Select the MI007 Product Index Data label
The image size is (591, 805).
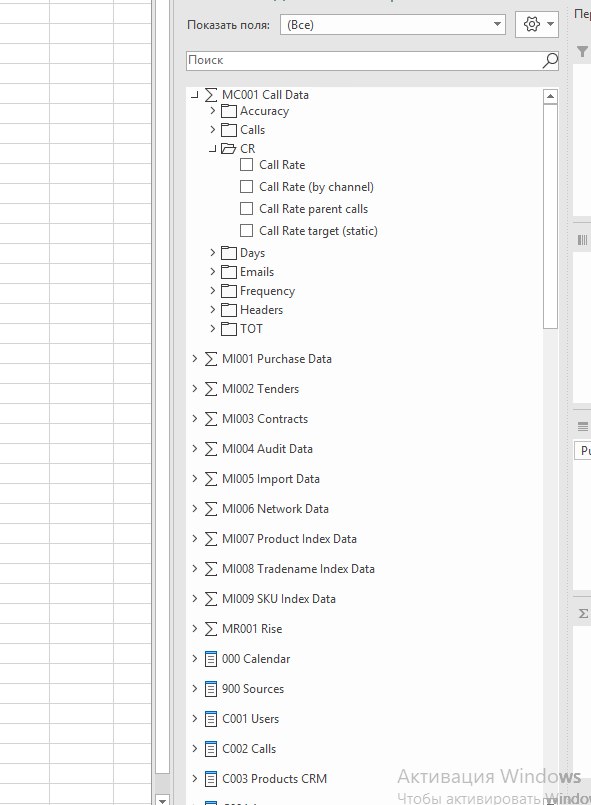click(x=289, y=539)
